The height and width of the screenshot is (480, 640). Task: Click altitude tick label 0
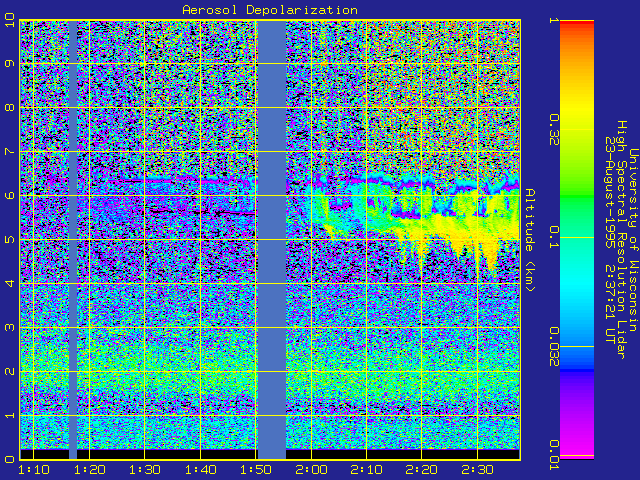coord(9,459)
